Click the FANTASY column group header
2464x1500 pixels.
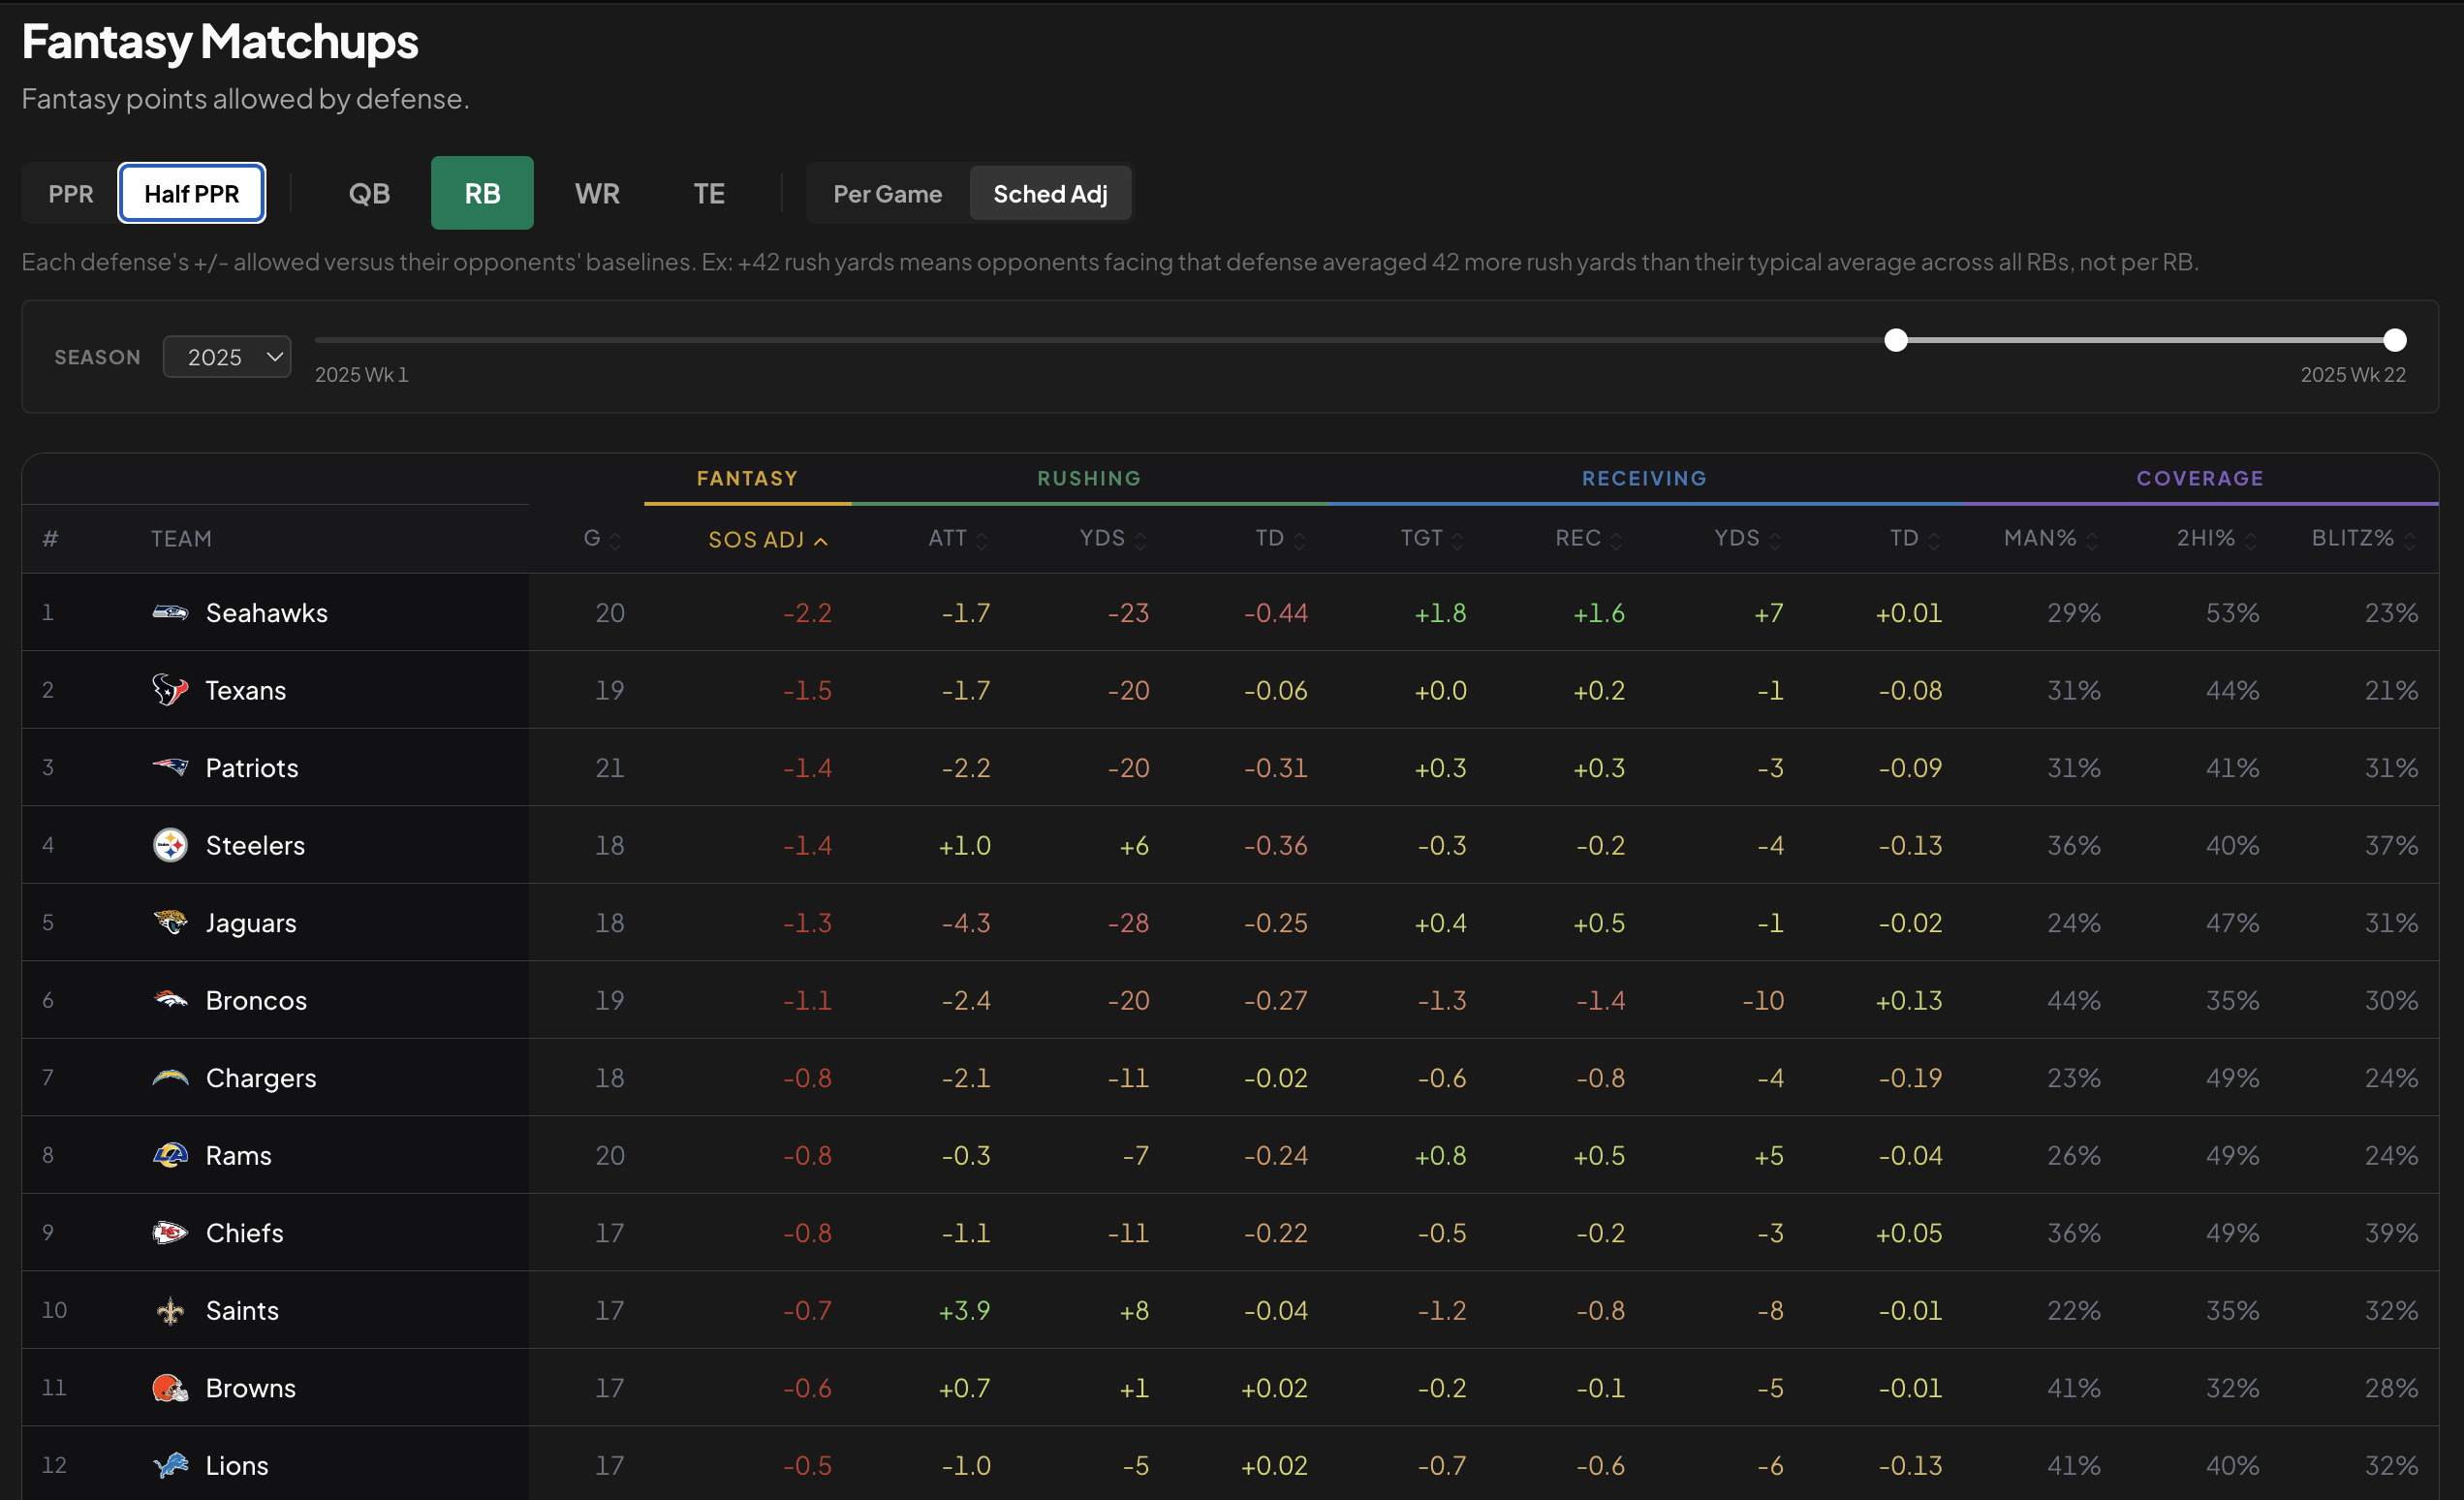(x=747, y=478)
